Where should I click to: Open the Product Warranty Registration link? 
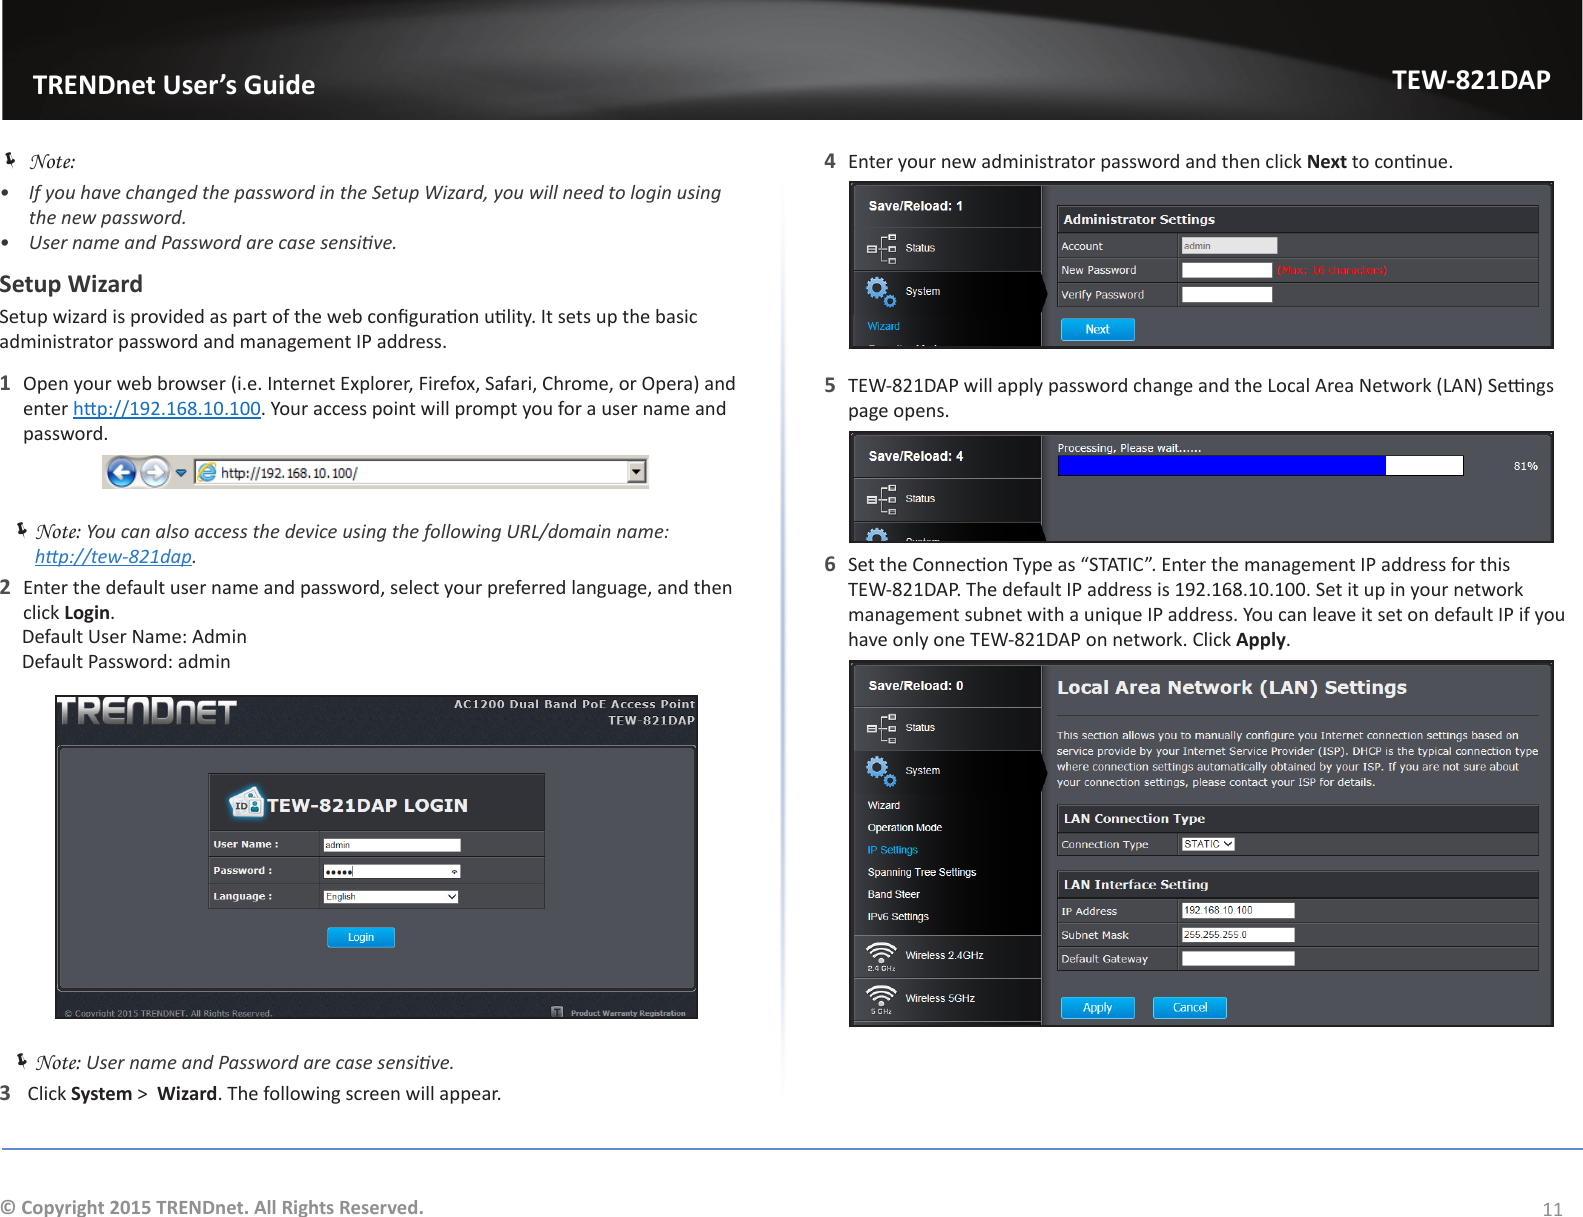coord(628,1013)
